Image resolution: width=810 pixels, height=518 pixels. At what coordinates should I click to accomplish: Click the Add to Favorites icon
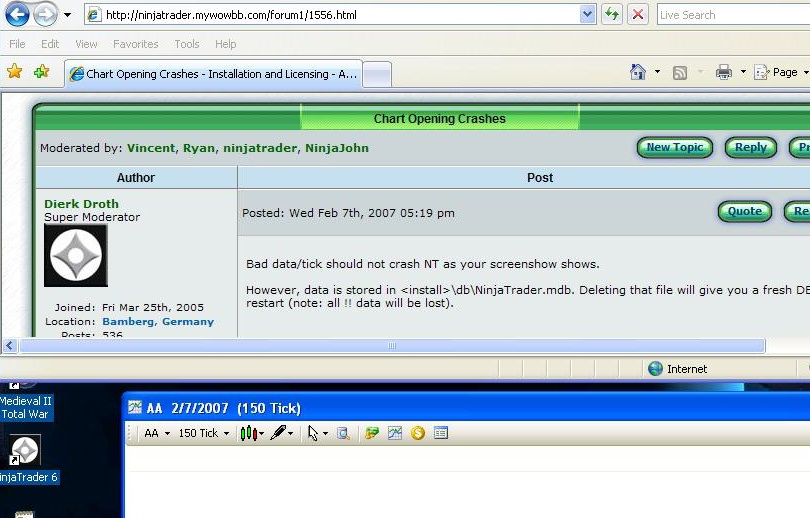[41, 71]
